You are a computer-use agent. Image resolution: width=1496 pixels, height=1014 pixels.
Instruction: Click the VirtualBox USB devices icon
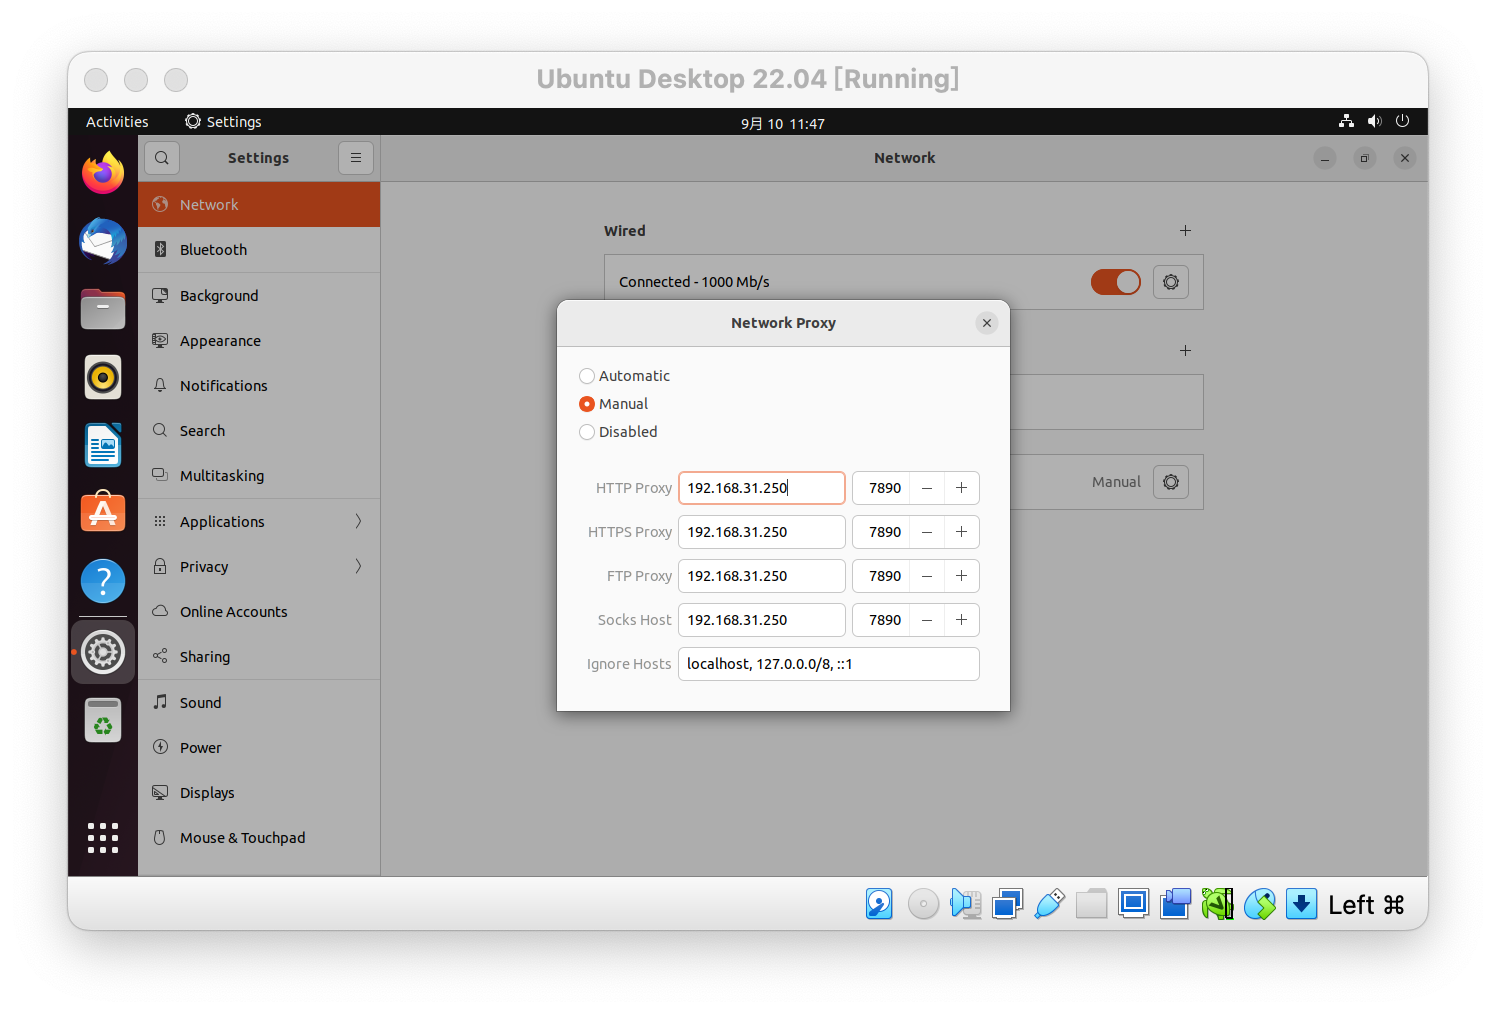click(1049, 904)
